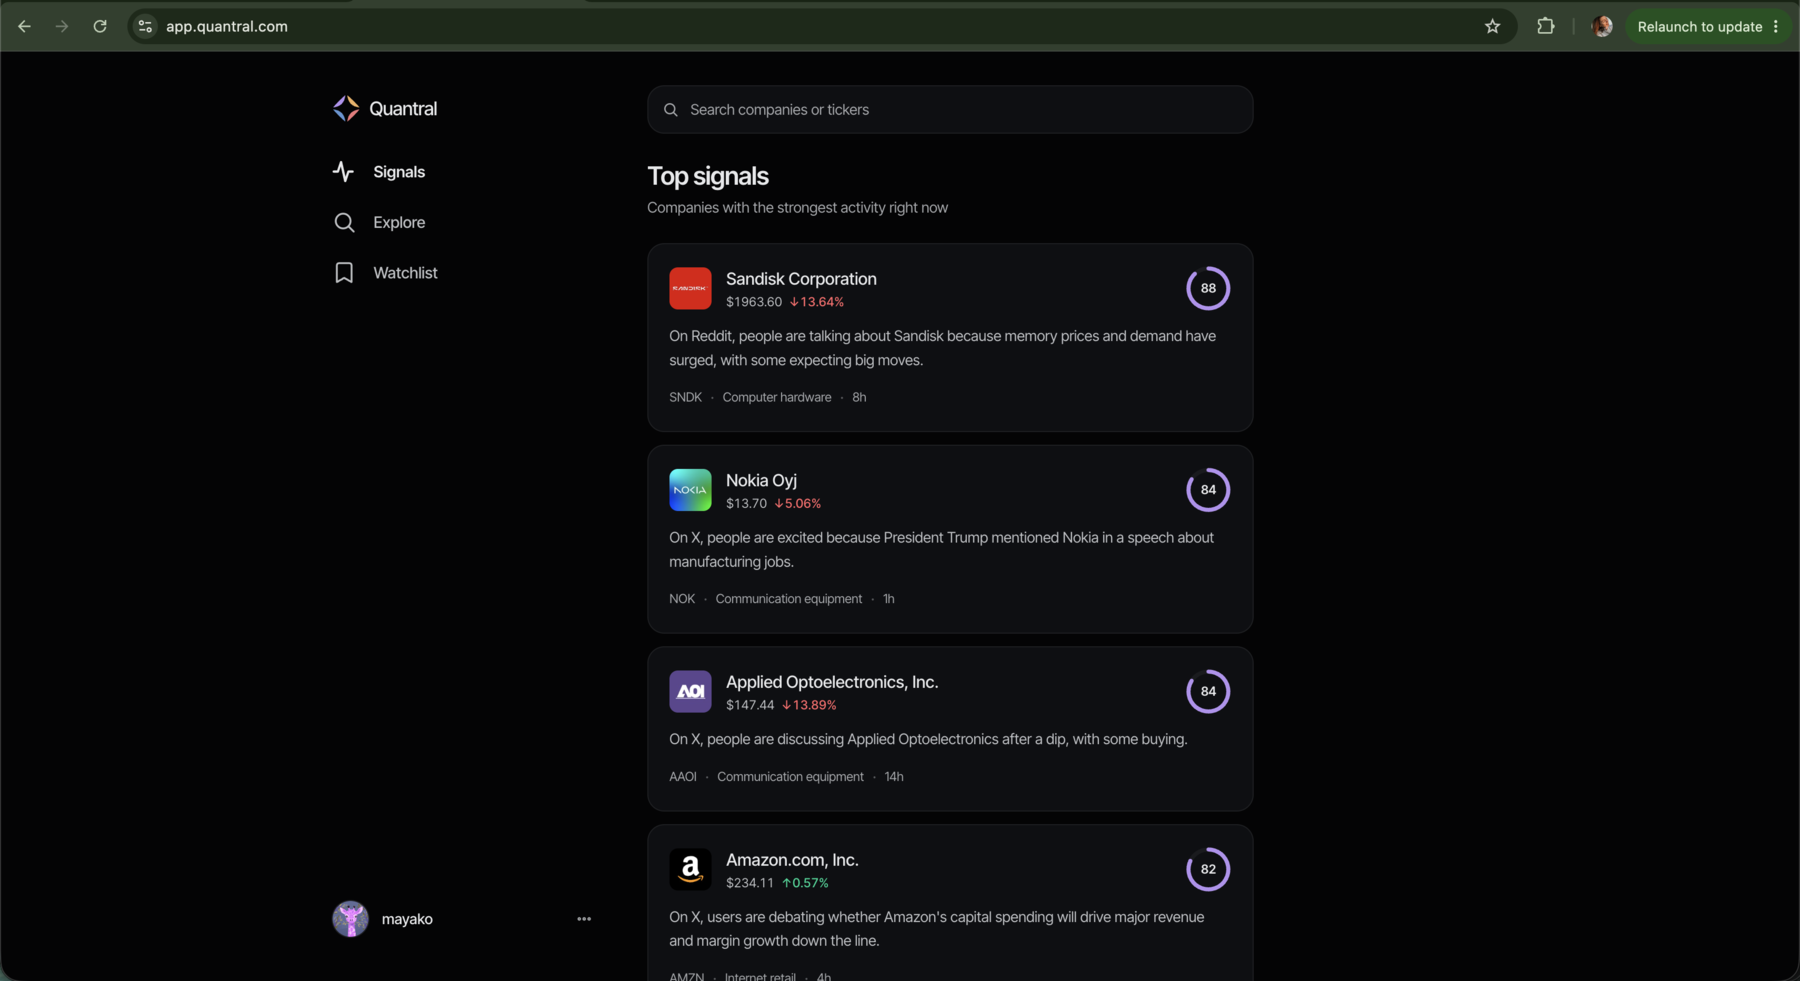
Task: Open Applied Optoelectronics, Inc. title
Action: [832, 682]
